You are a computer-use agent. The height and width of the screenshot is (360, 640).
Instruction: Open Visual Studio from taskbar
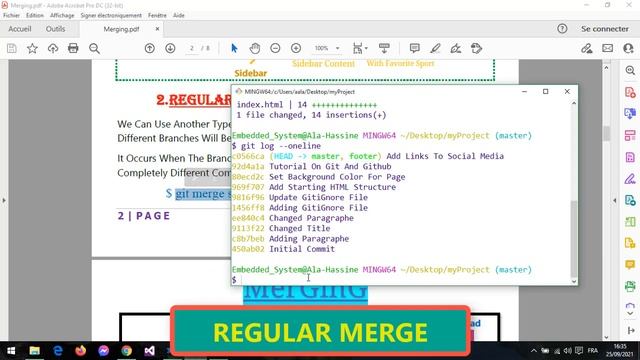click(149, 351)
